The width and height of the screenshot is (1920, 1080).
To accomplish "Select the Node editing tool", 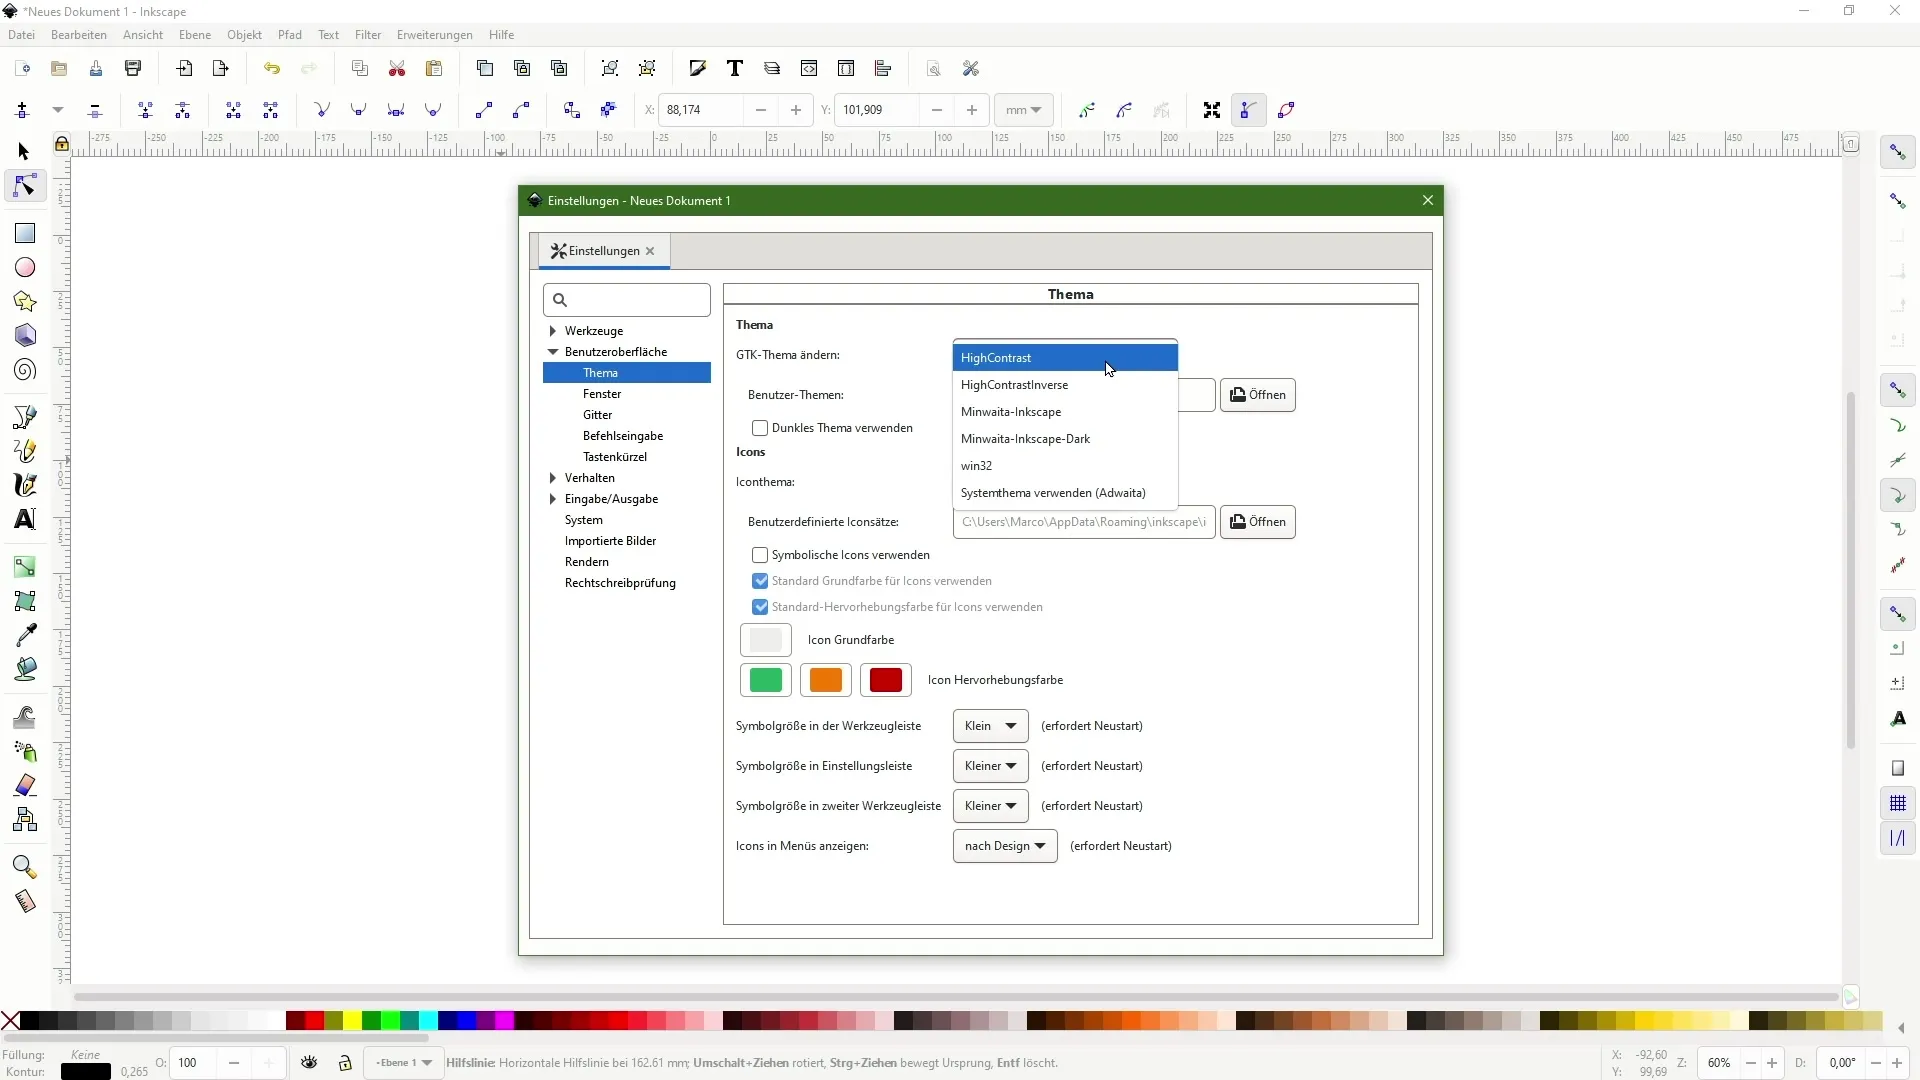I will [24, 187].
